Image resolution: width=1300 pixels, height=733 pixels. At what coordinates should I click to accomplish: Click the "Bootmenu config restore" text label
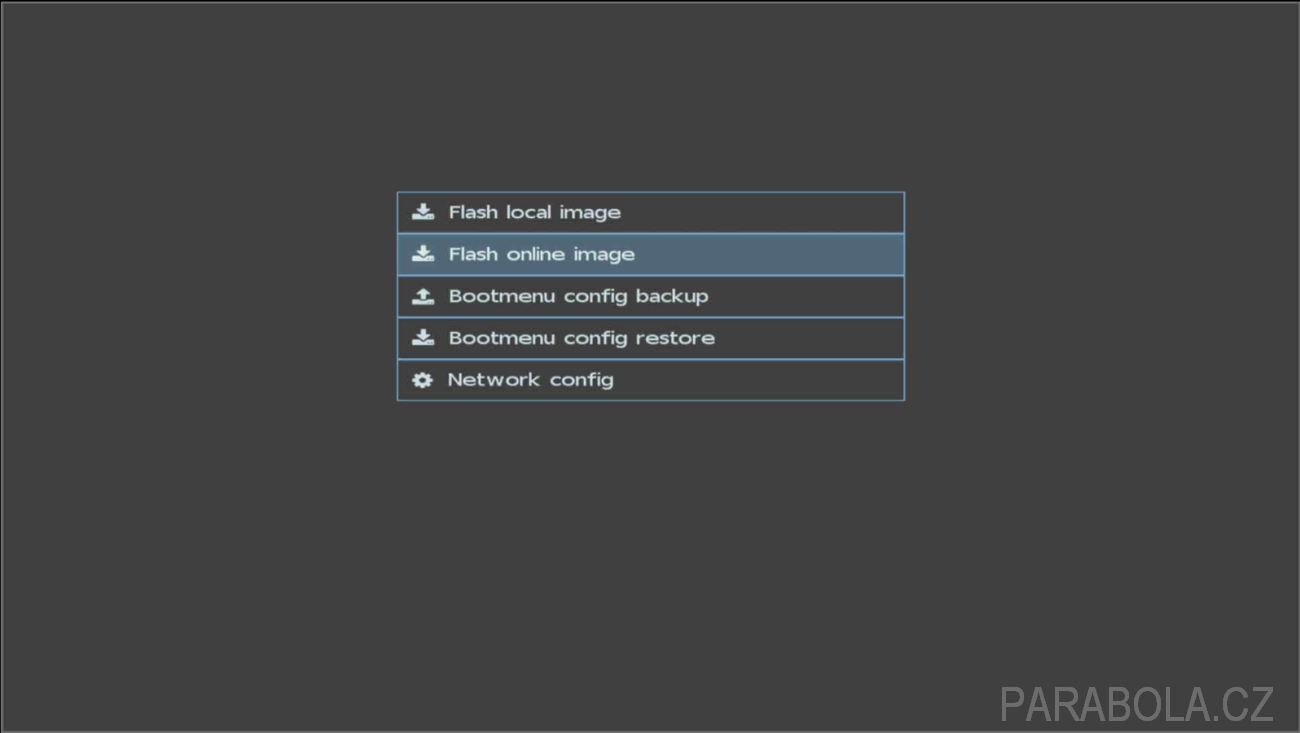[x=582, y=338]
